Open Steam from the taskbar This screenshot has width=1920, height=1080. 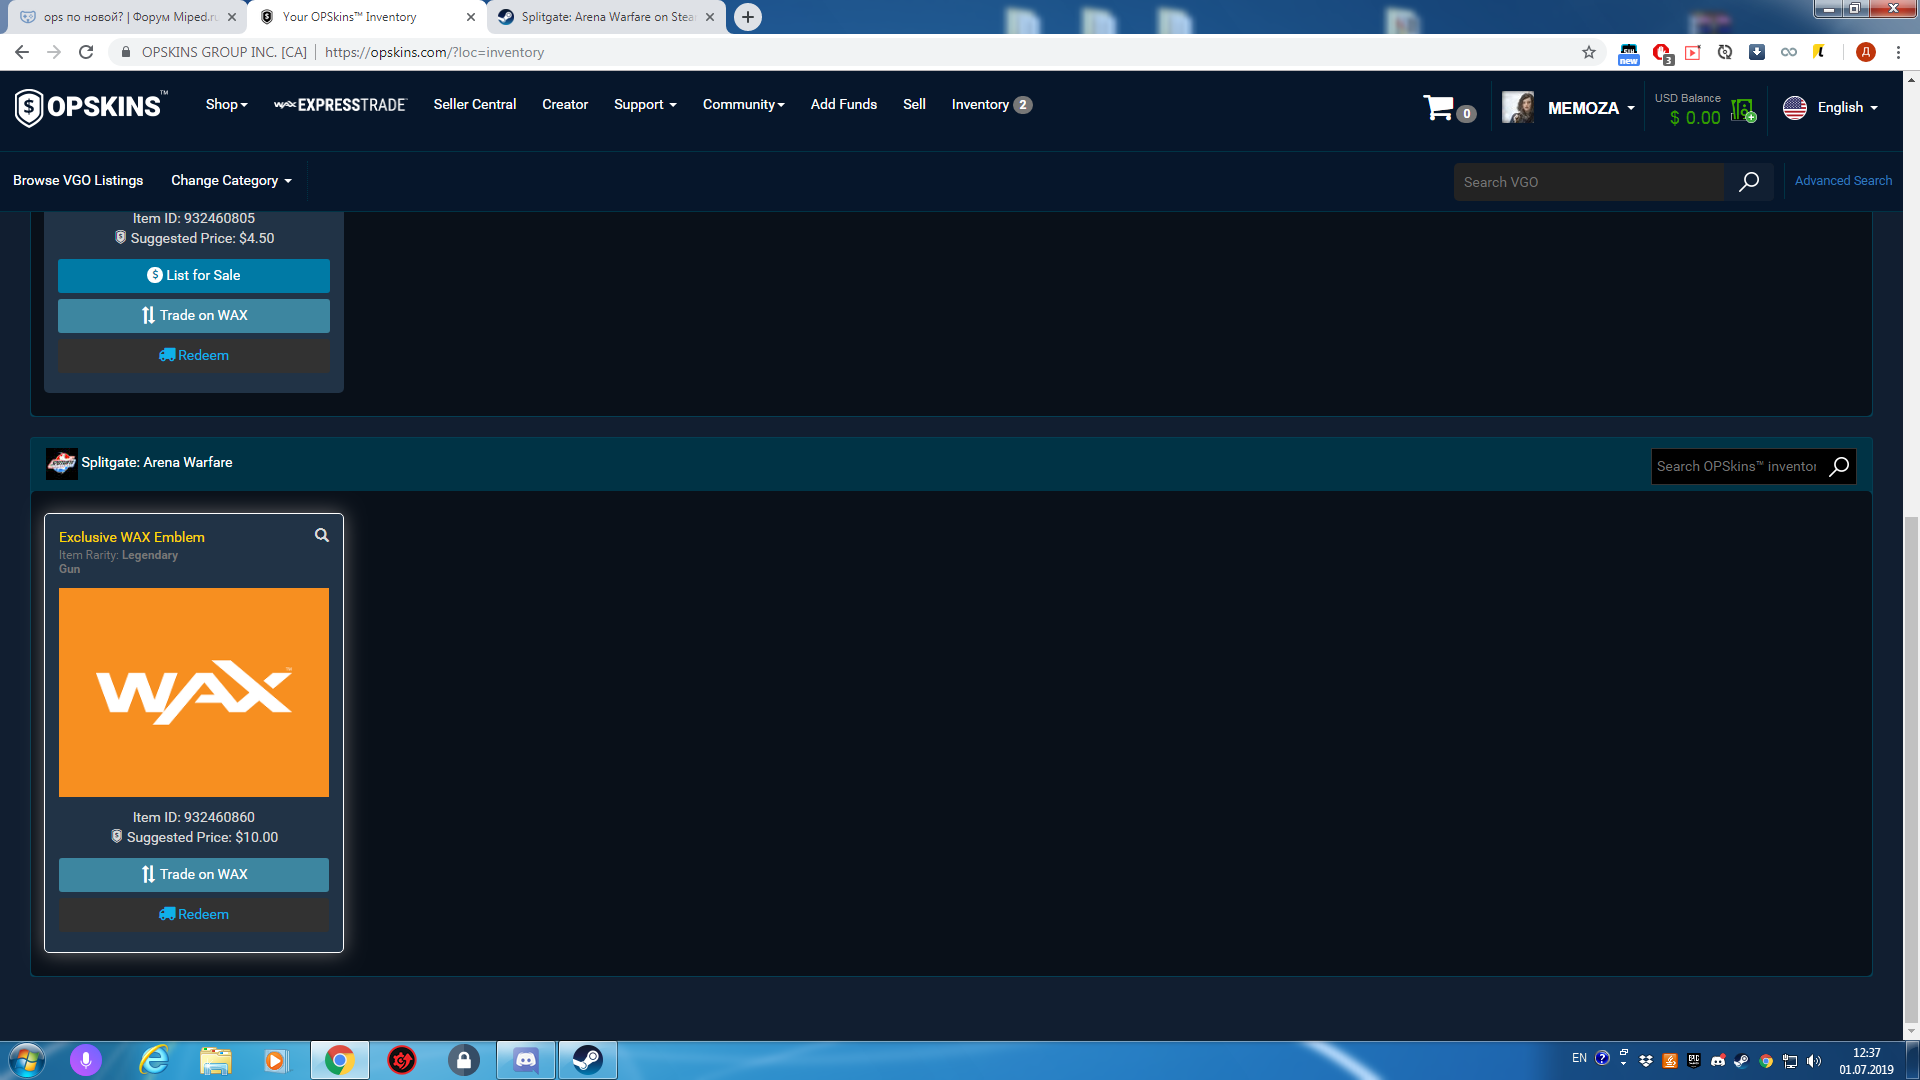pyautogui.click(x=588, y=1060)
